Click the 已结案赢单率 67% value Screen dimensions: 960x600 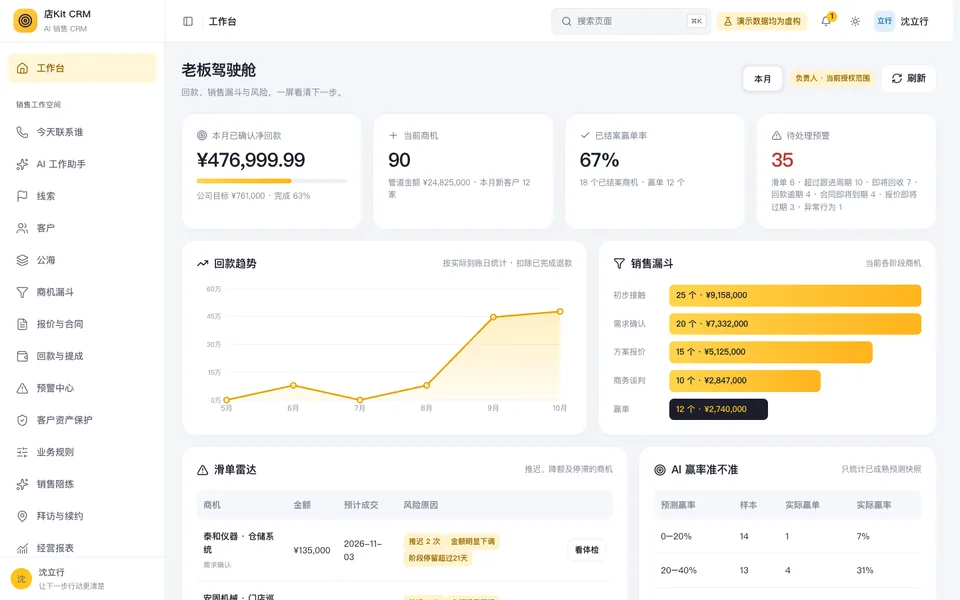click(x=599, y=160)
